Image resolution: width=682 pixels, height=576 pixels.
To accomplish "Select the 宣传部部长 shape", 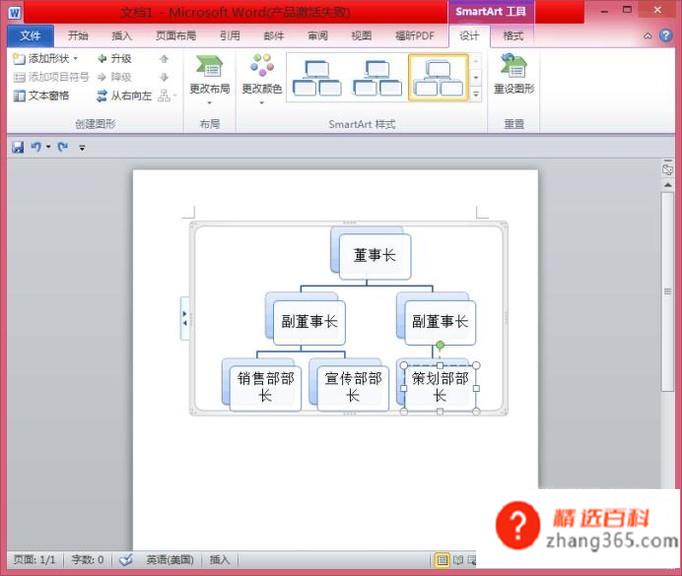I will [353, 388].
